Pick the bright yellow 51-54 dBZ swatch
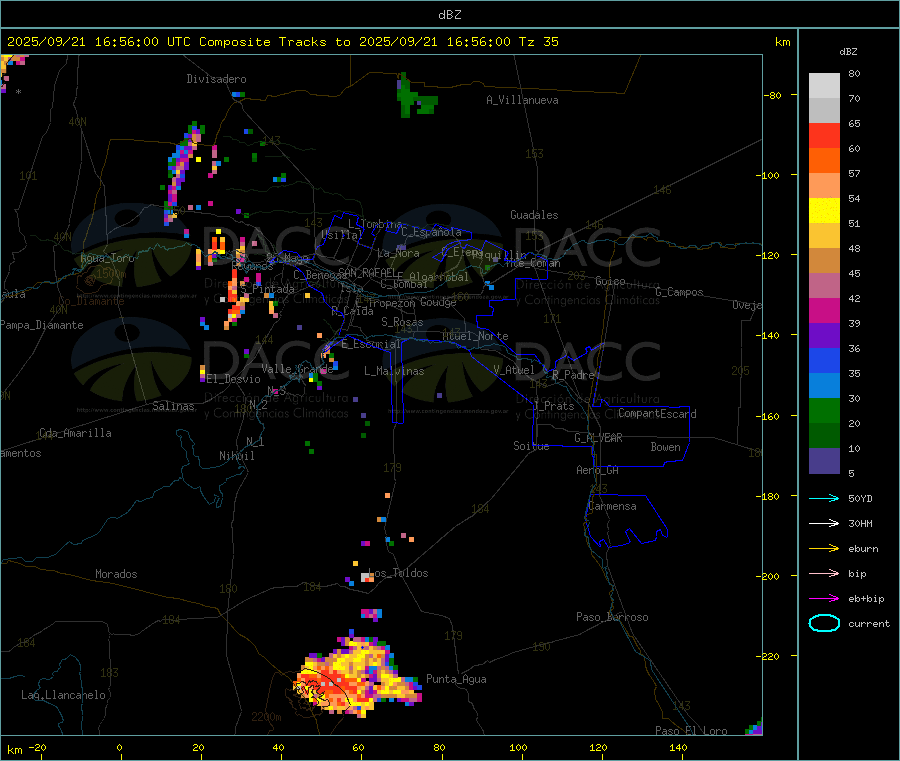Viewport: 900px width, 761px height. point(824,211)
